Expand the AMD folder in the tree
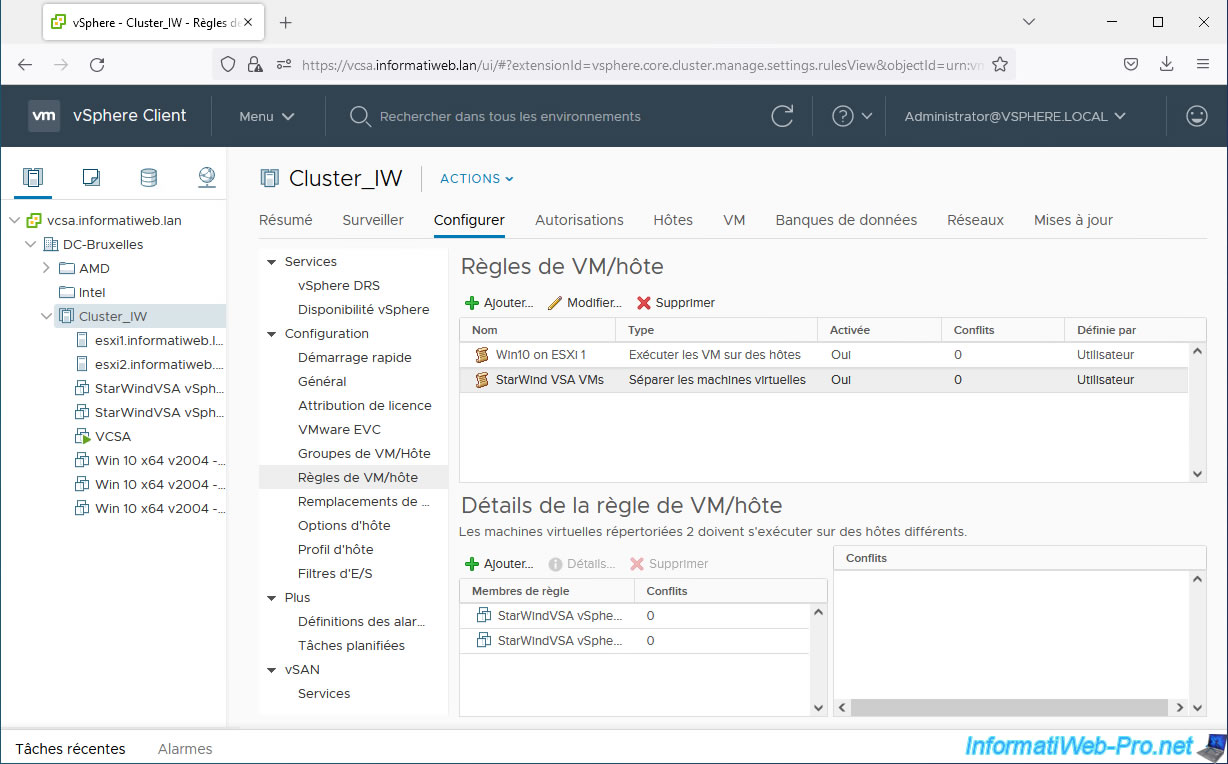The image size is (1228, 764). click(x=46, y=268)
